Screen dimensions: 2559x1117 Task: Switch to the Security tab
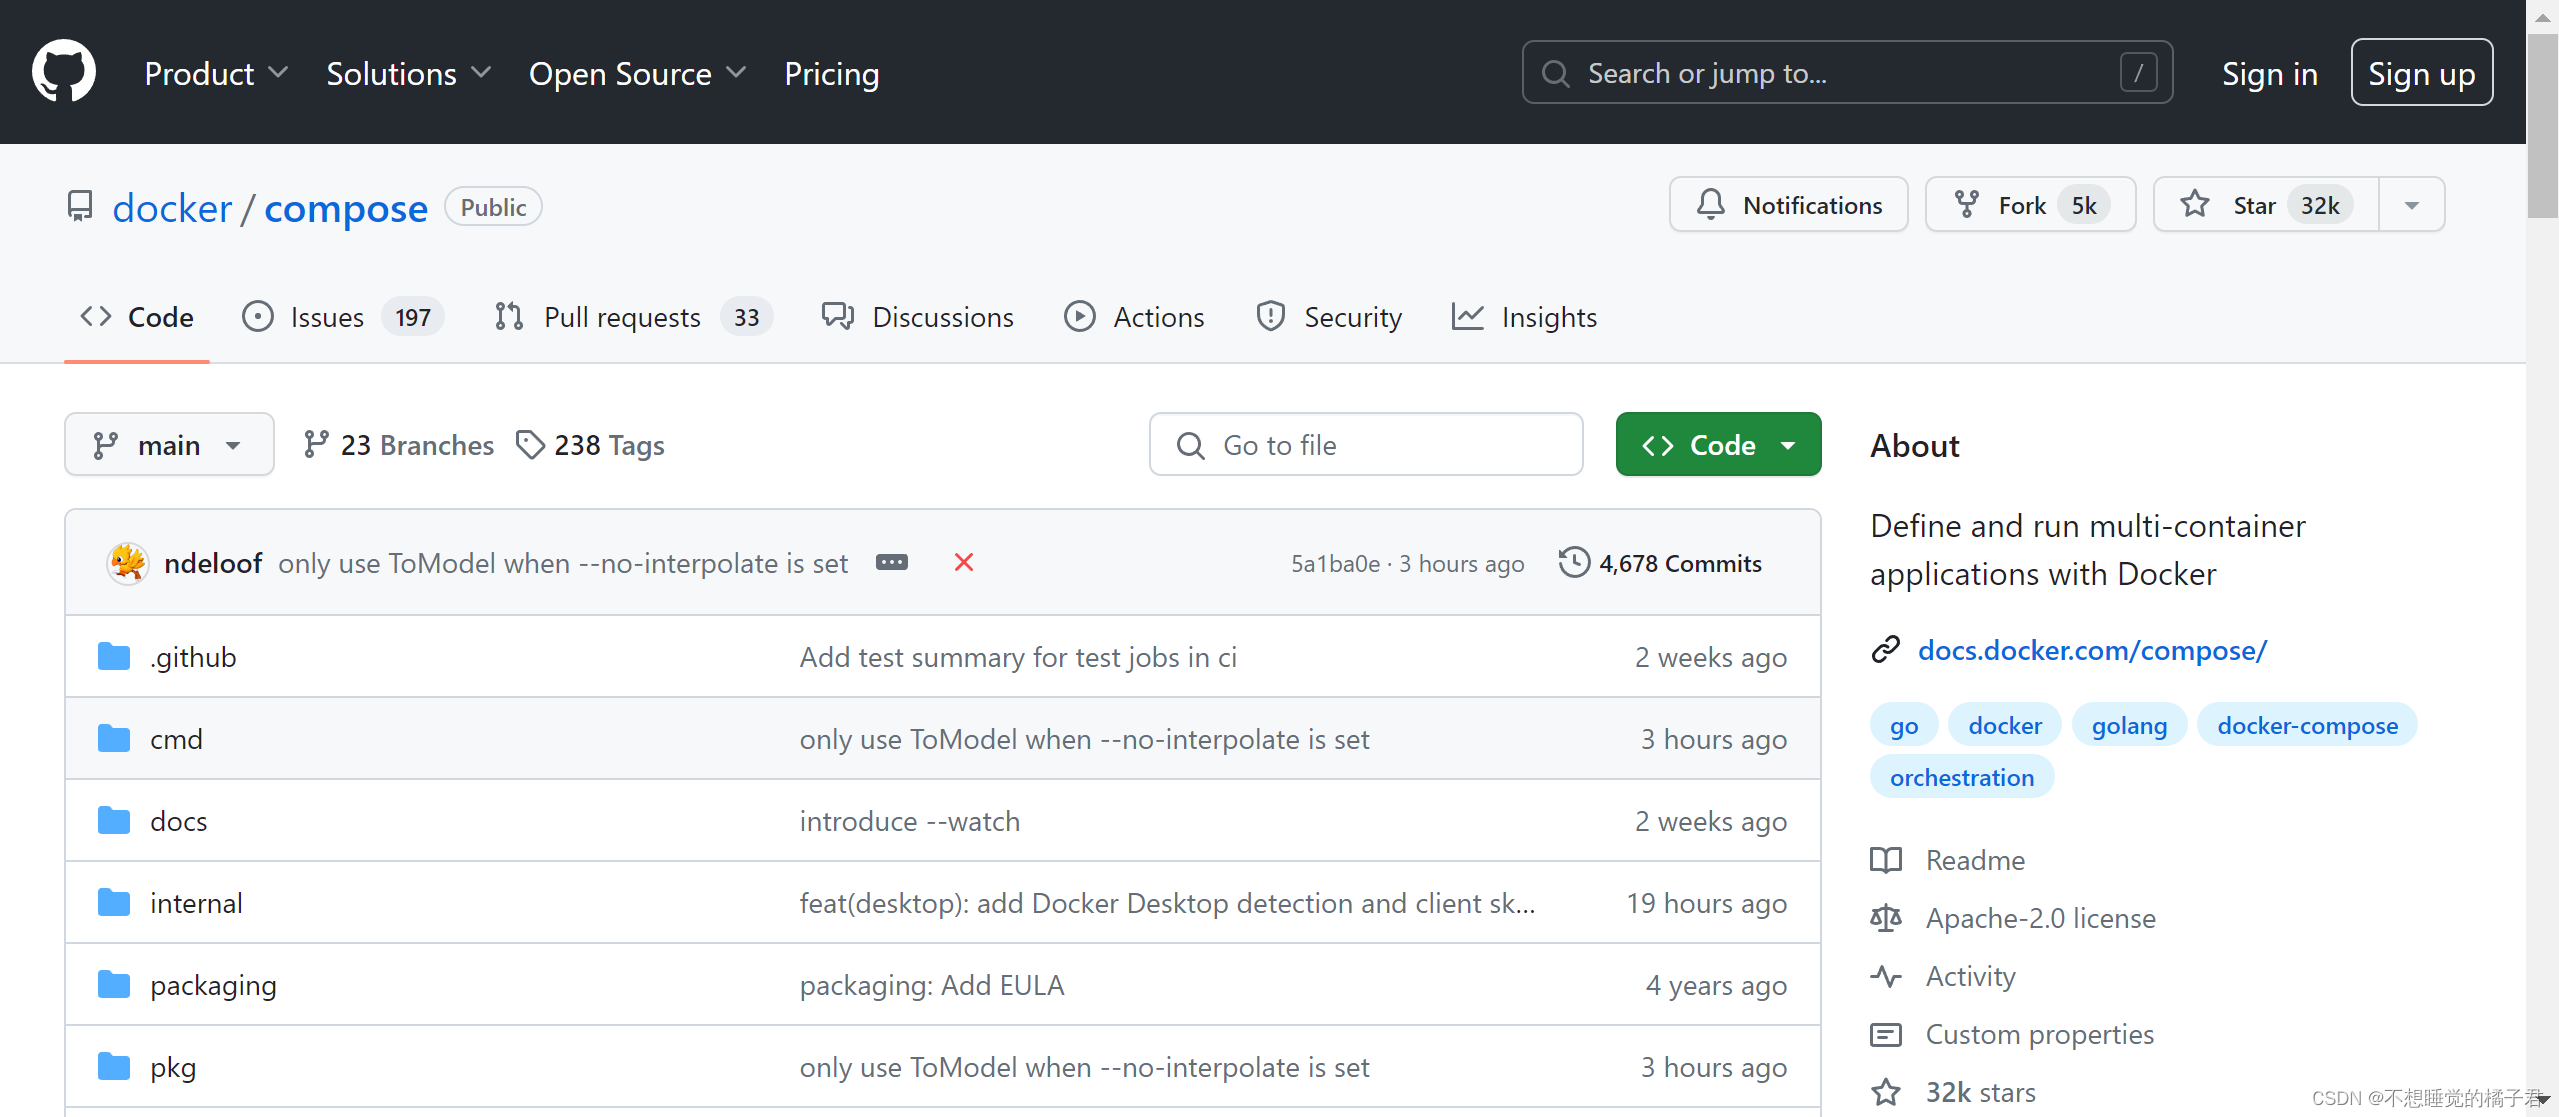pos(1329,317)
